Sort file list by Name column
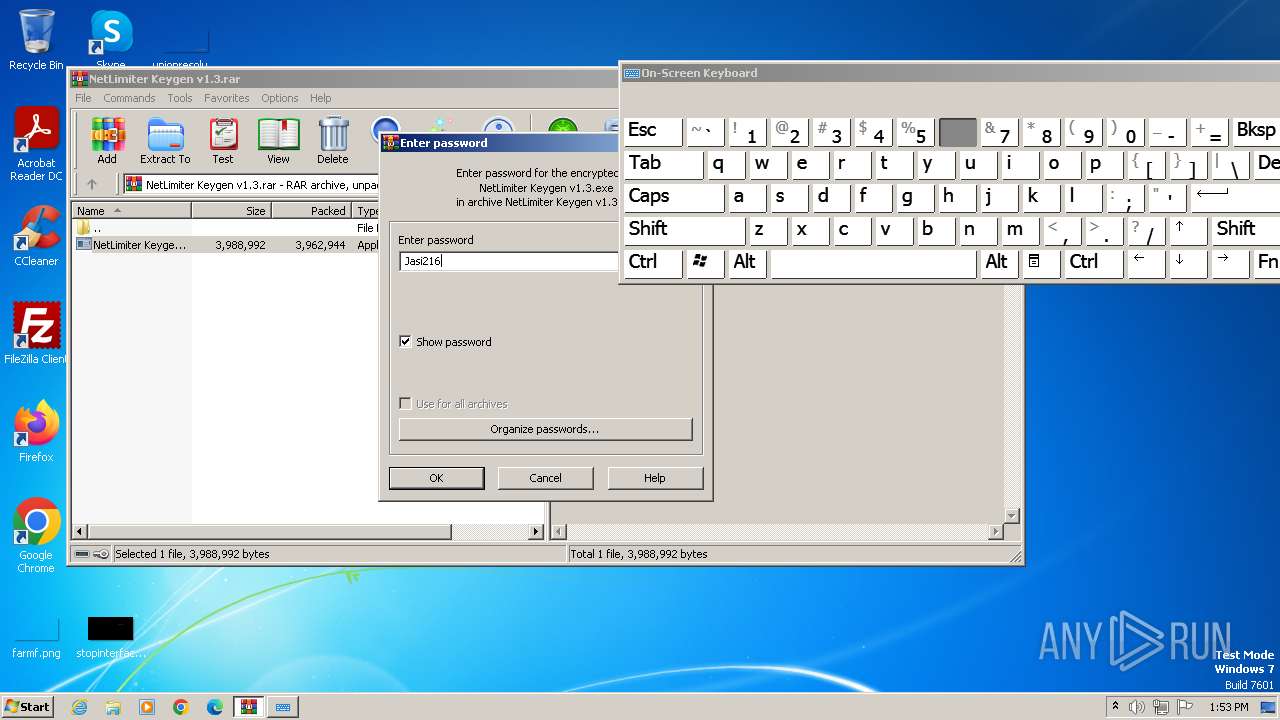The width and height of the screenshot is (1280, 720). [131, 211]
